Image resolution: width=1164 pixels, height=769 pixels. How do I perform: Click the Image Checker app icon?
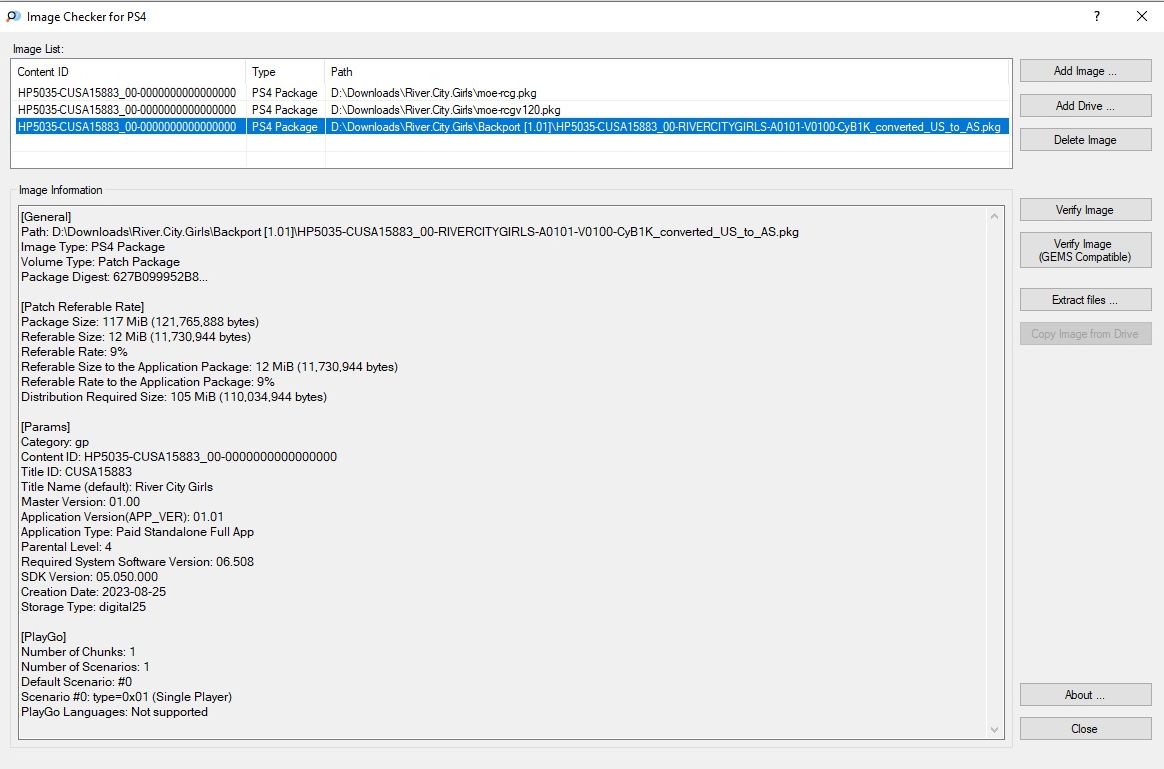[x=13, y=16]
